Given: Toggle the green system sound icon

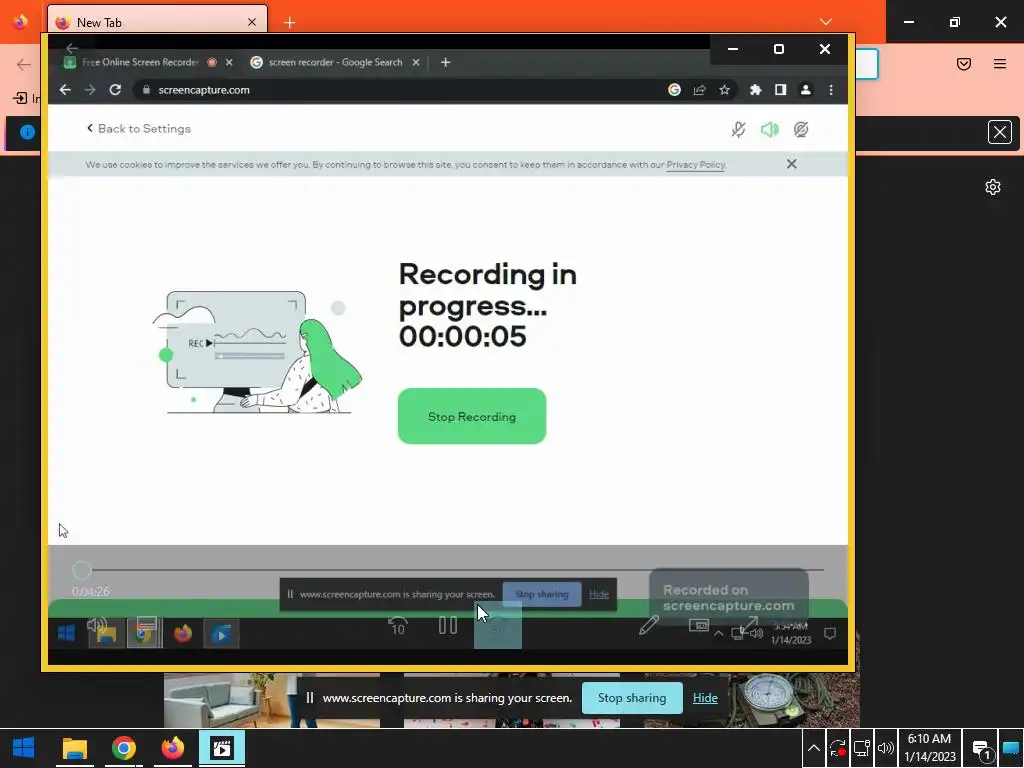Looking at the screenshot, I should [770, 129].
